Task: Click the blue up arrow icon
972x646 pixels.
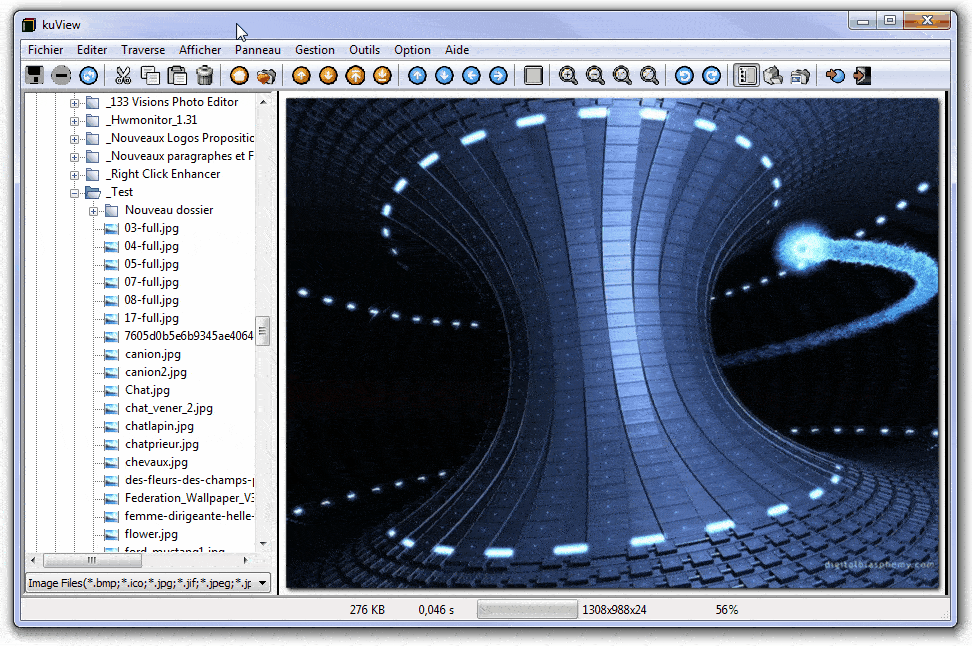Action: [417, 76]
